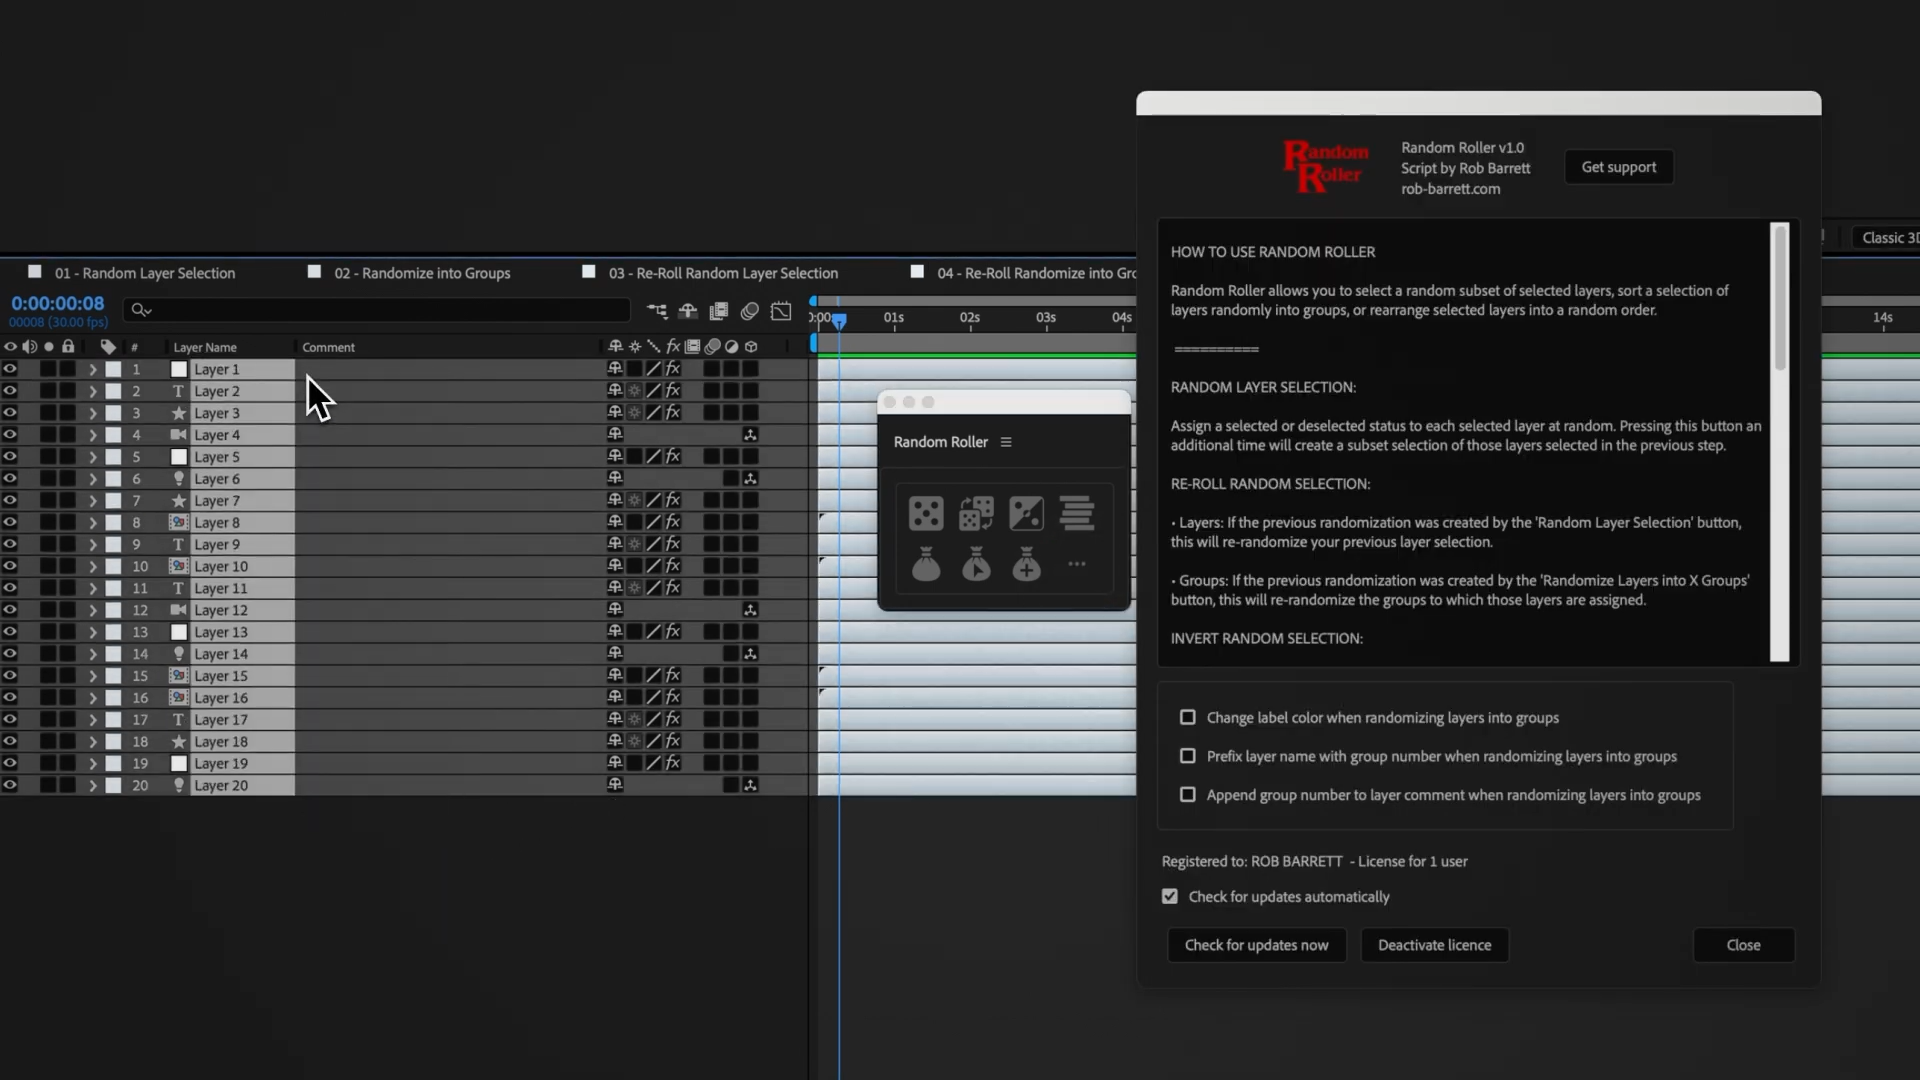Screen dimensions: 1920x1080
Task: Click the stacked bars shuffle layers icon
Action: pos(1077,514)
